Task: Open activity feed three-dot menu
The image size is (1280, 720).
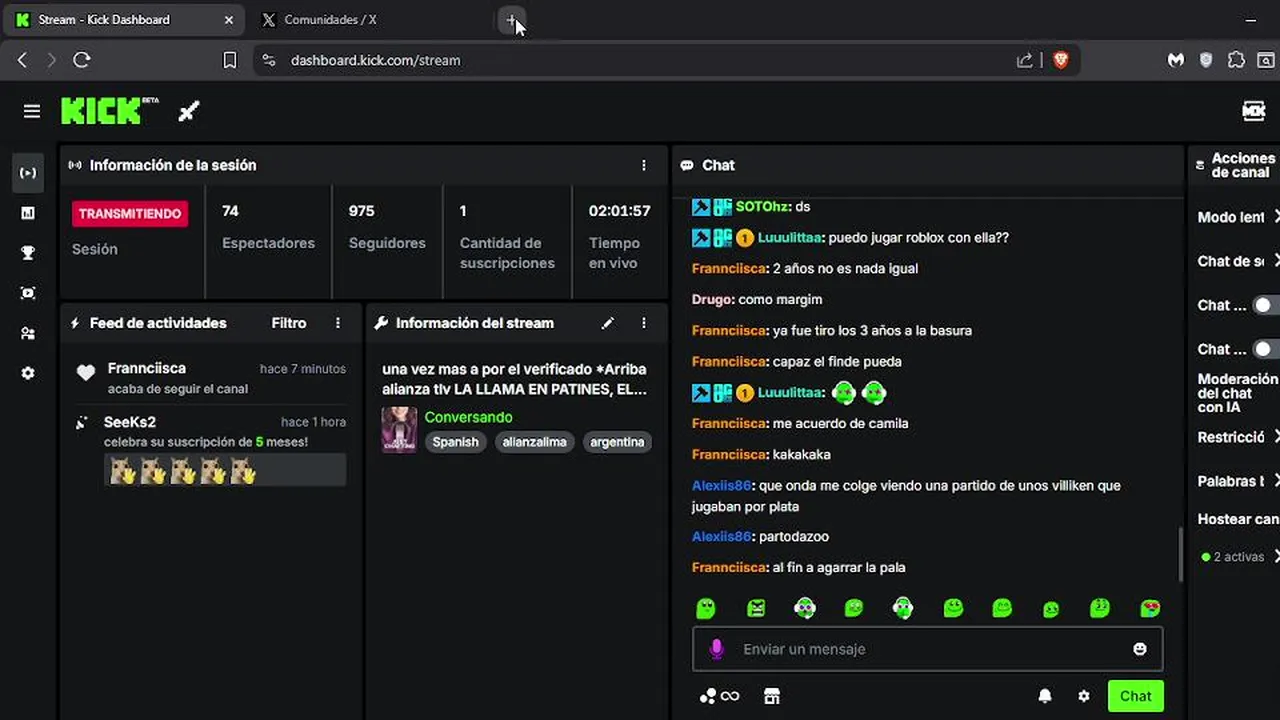Action: [x=338, y=323]
